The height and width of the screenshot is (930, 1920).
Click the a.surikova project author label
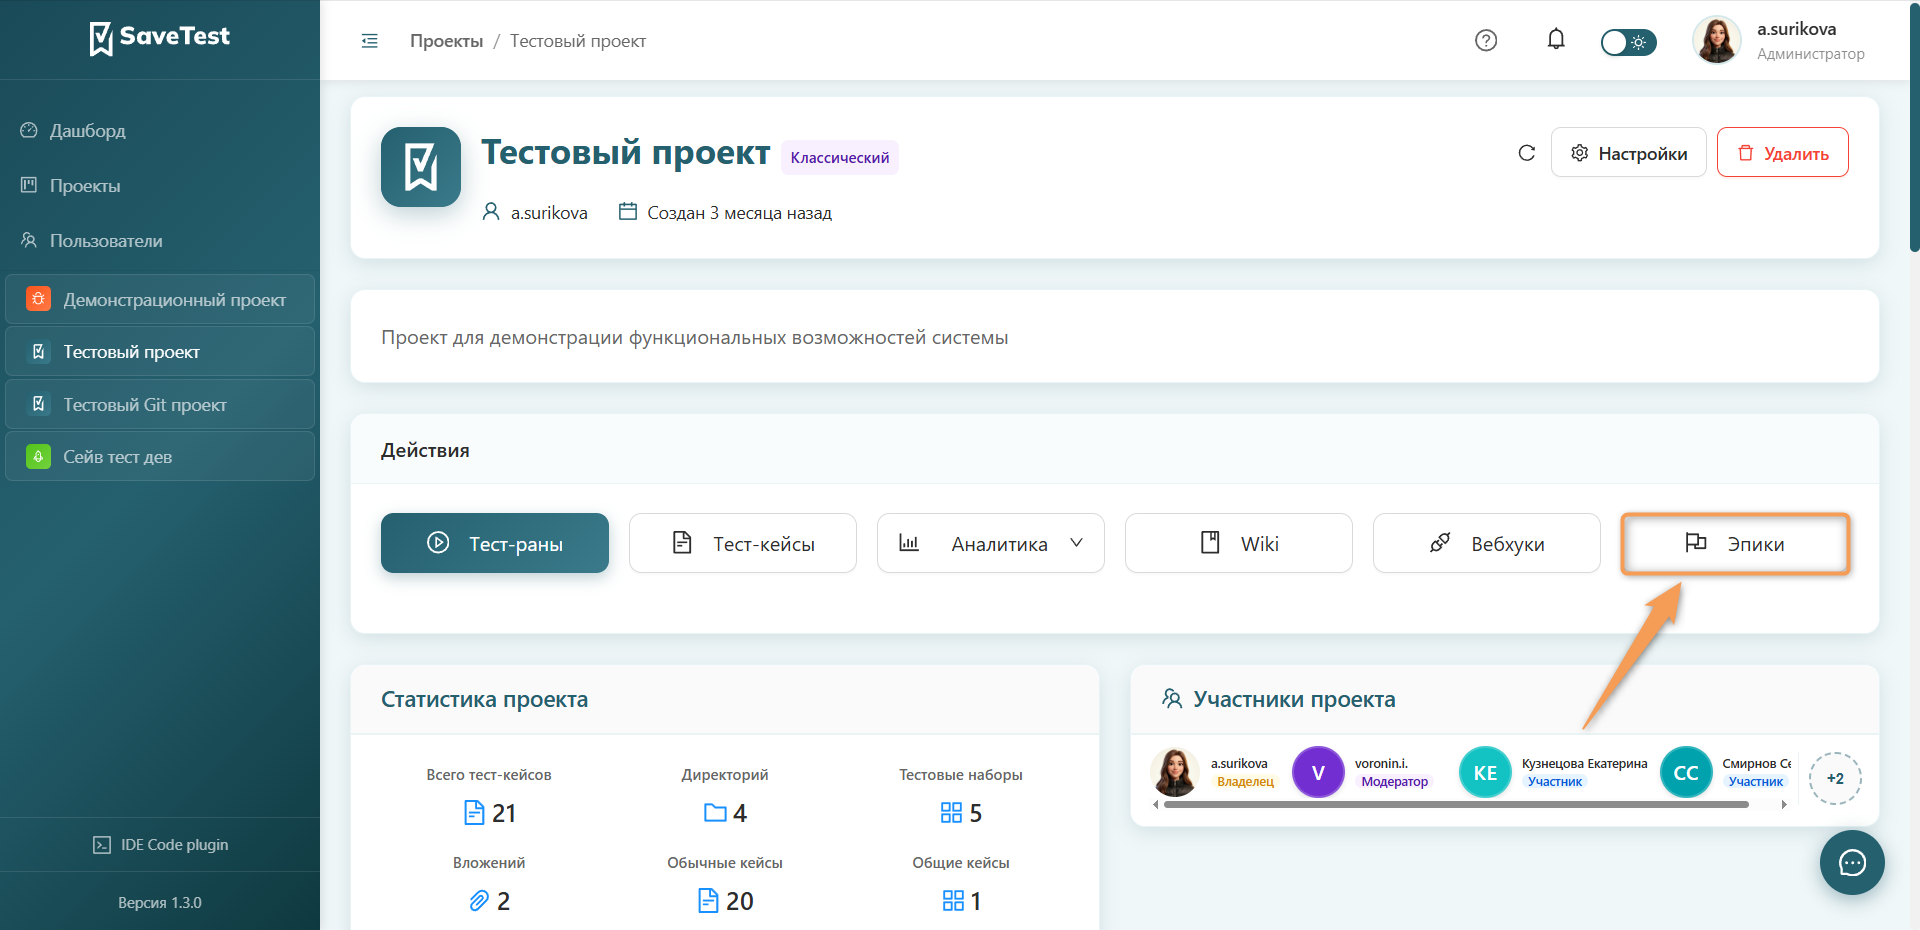tap(549, 213)
